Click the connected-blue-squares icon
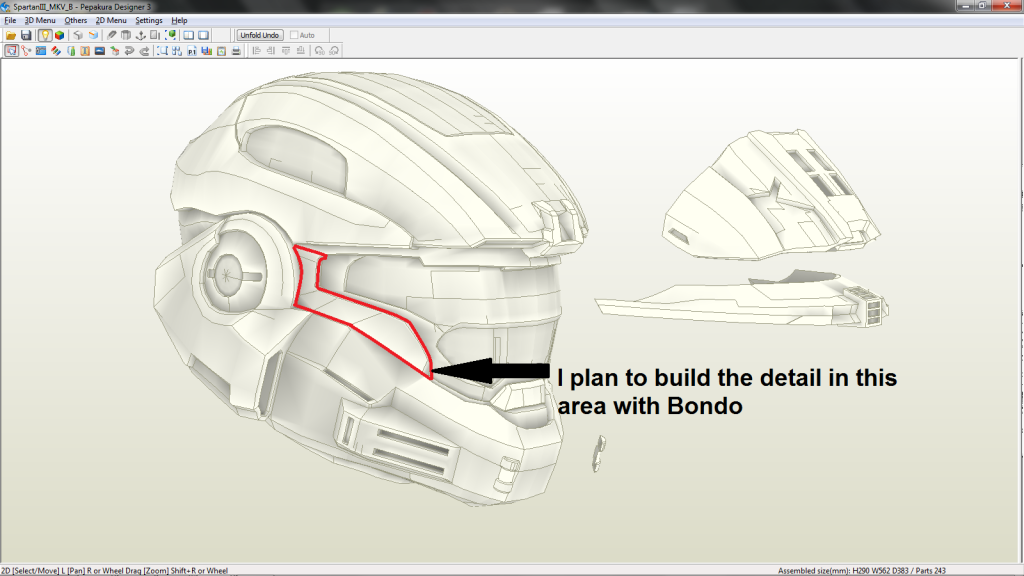The image size is (1024, 576). pyautogui.click(x=177, y=51)
